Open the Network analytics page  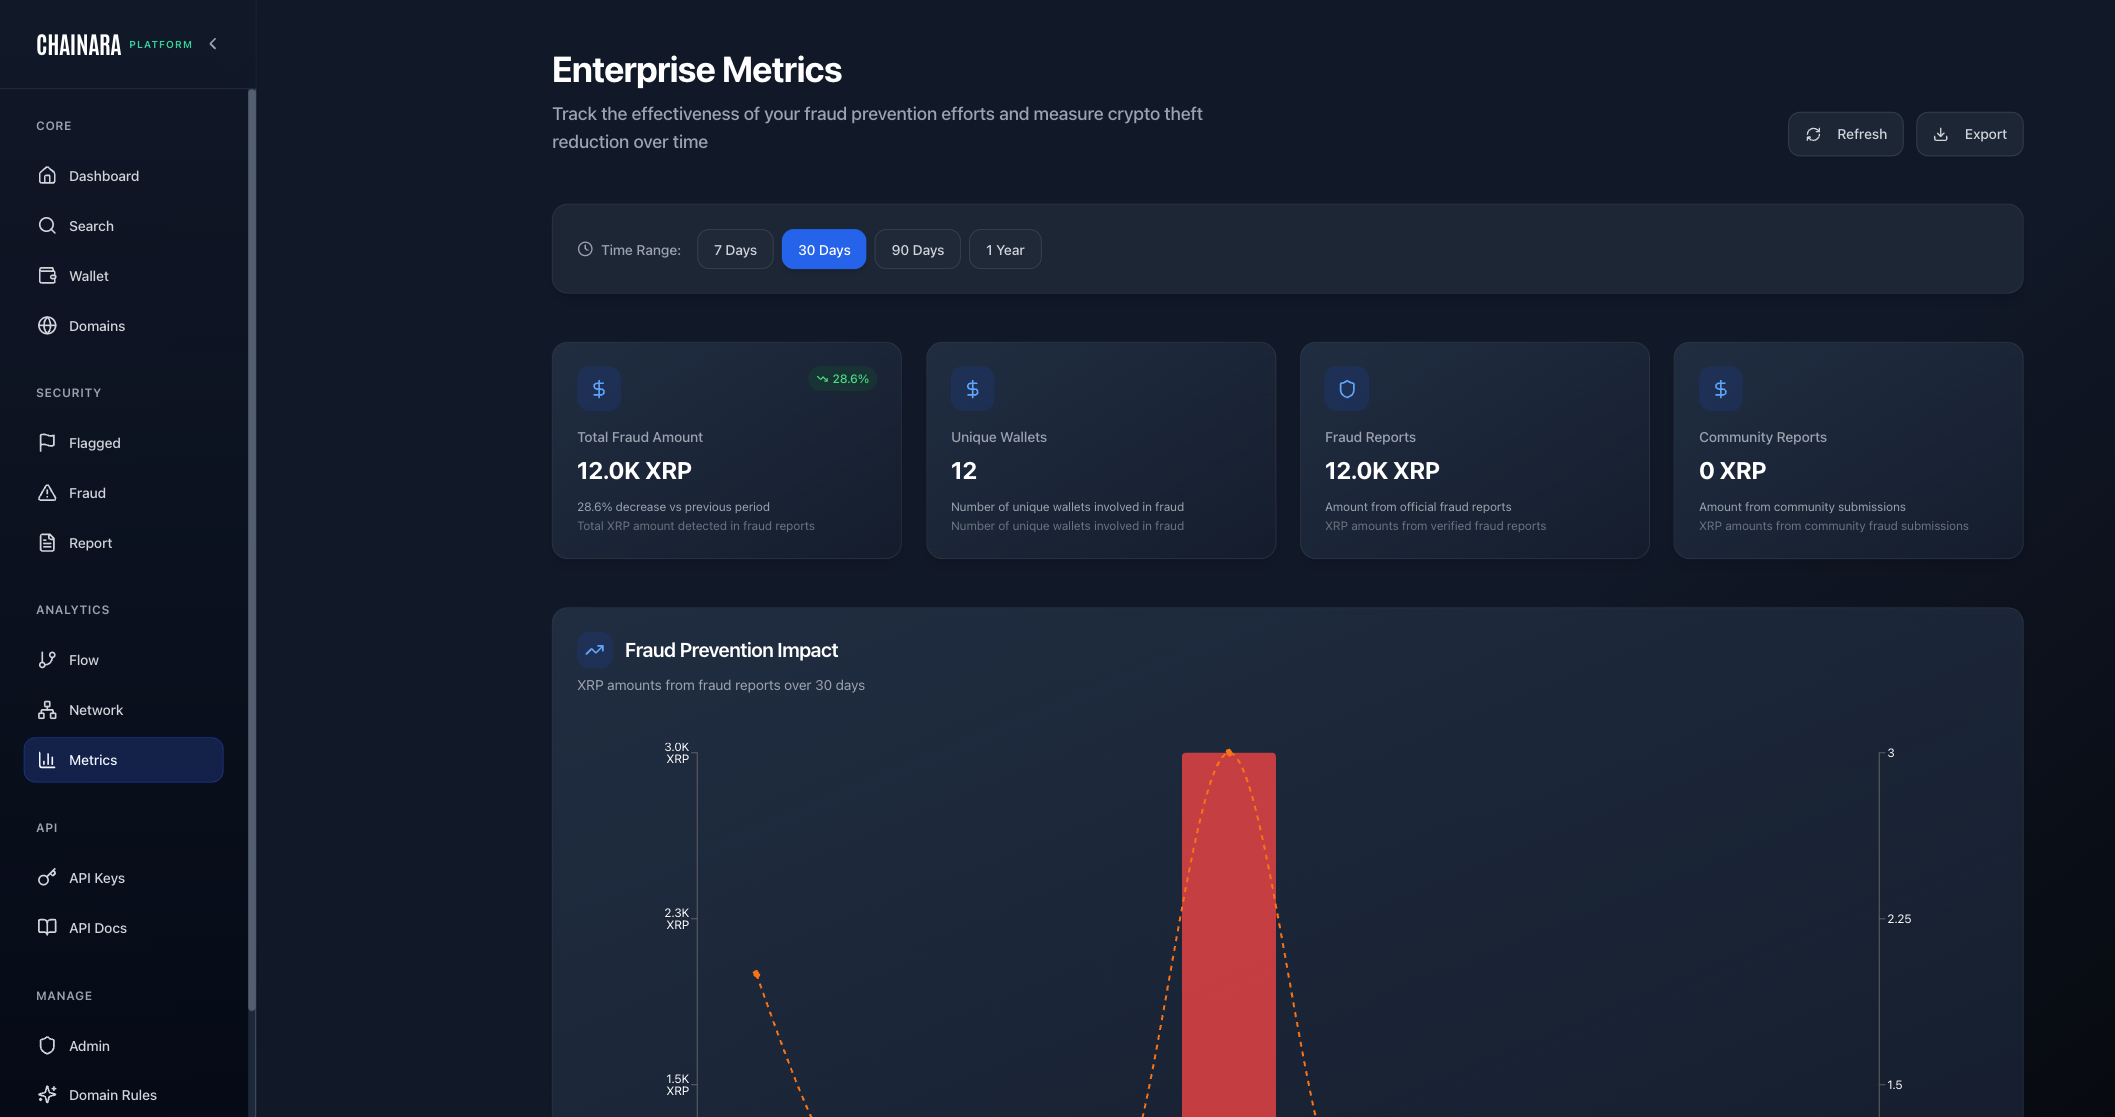pyautogui.click(x=123, y=709)
